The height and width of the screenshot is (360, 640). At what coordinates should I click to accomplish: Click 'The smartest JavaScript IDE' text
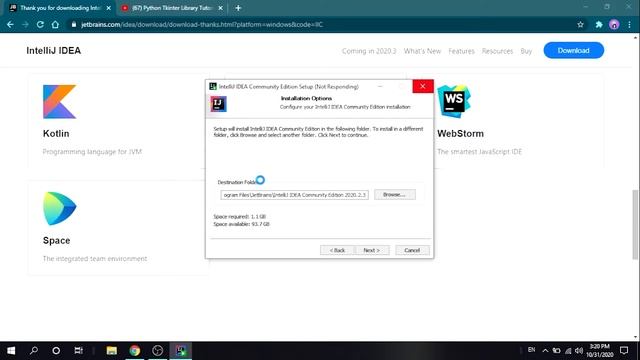[480, 152]
